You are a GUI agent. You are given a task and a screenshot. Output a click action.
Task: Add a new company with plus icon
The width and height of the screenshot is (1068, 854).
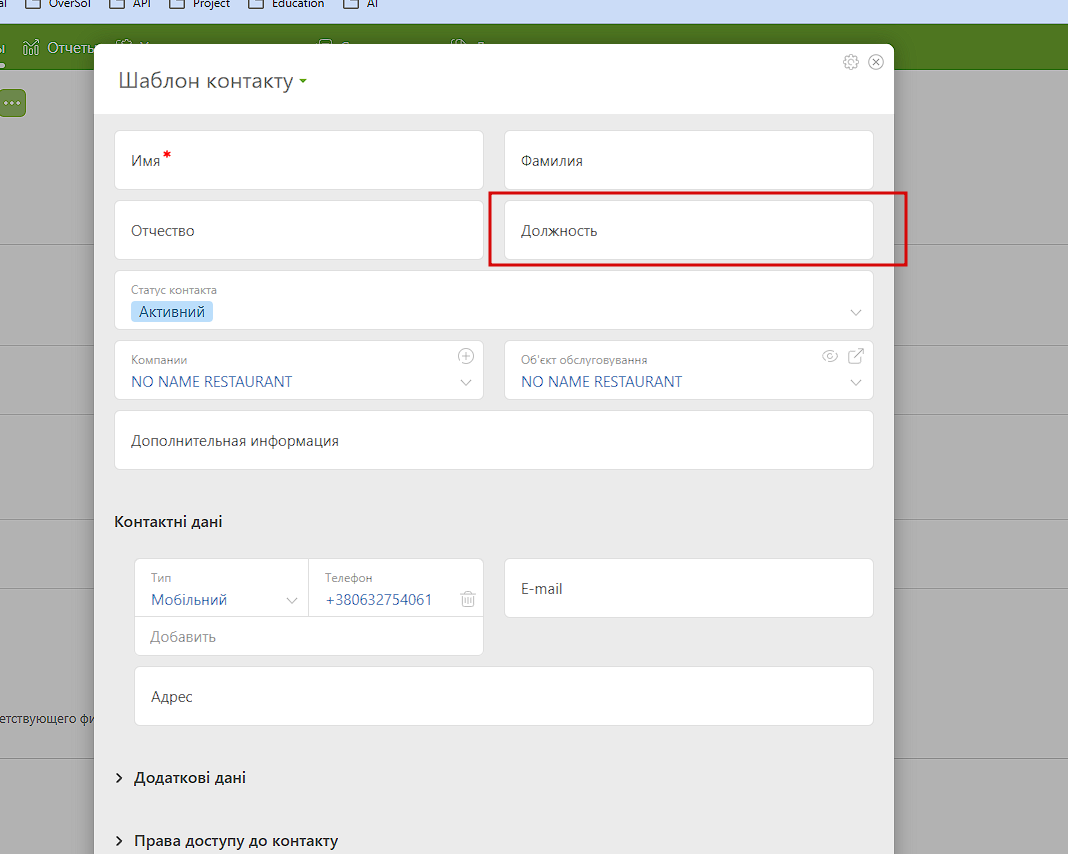466,356
